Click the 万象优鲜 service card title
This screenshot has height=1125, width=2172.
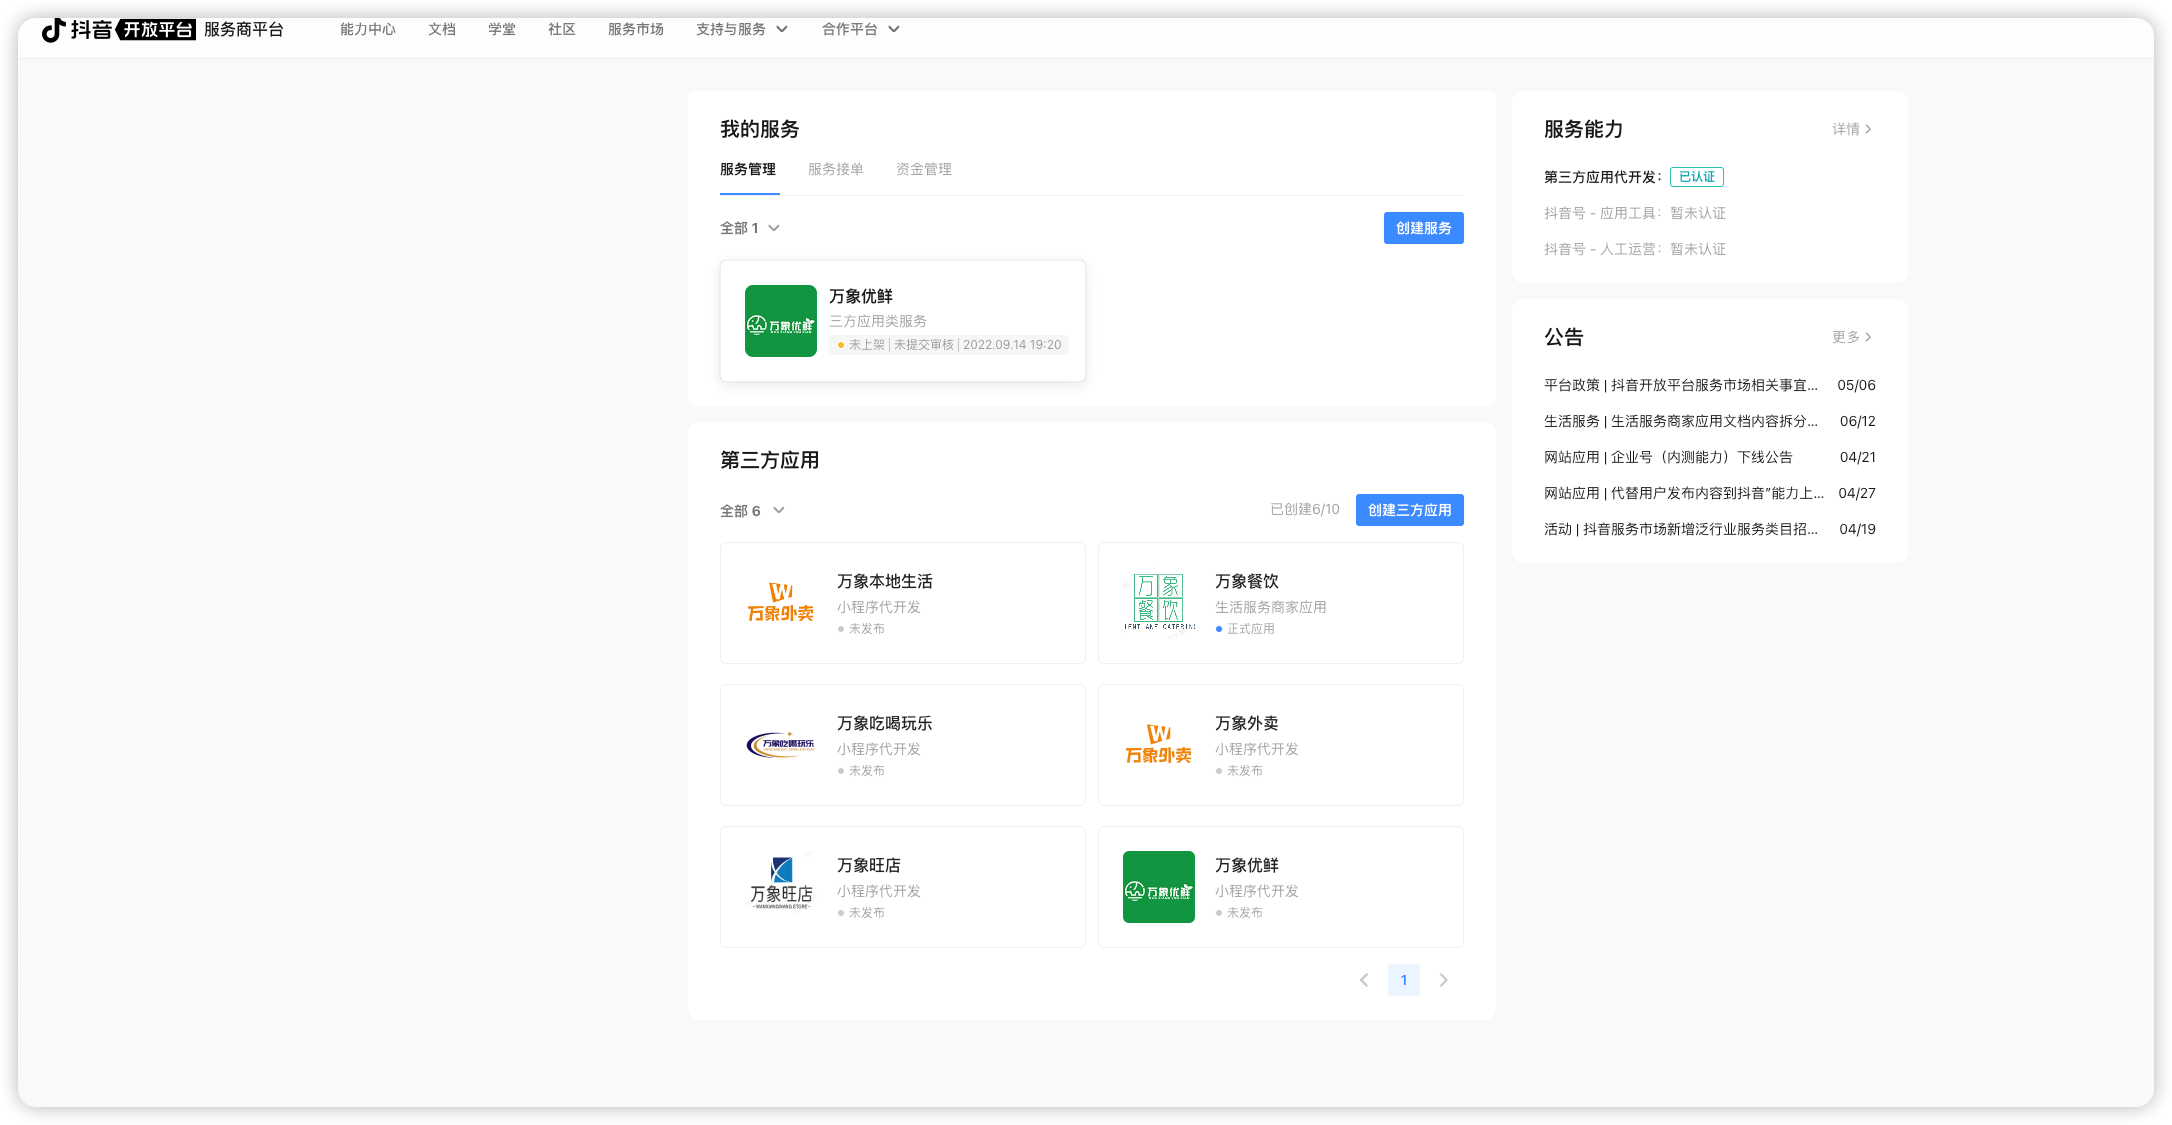click(861, 296)
